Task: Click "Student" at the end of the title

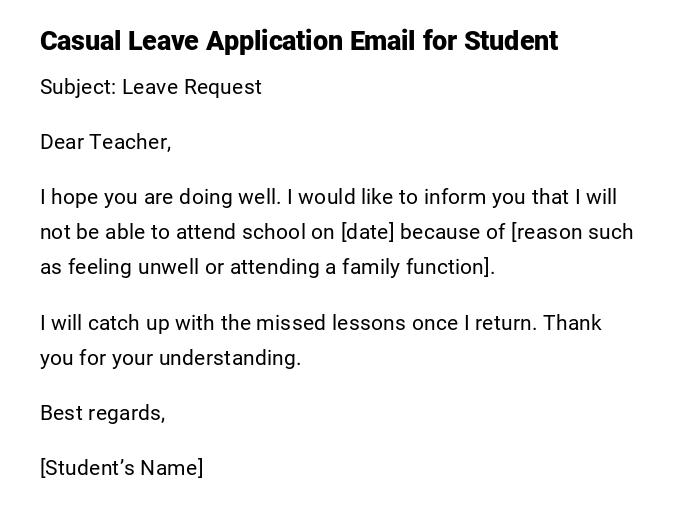Action: (510, 41)
